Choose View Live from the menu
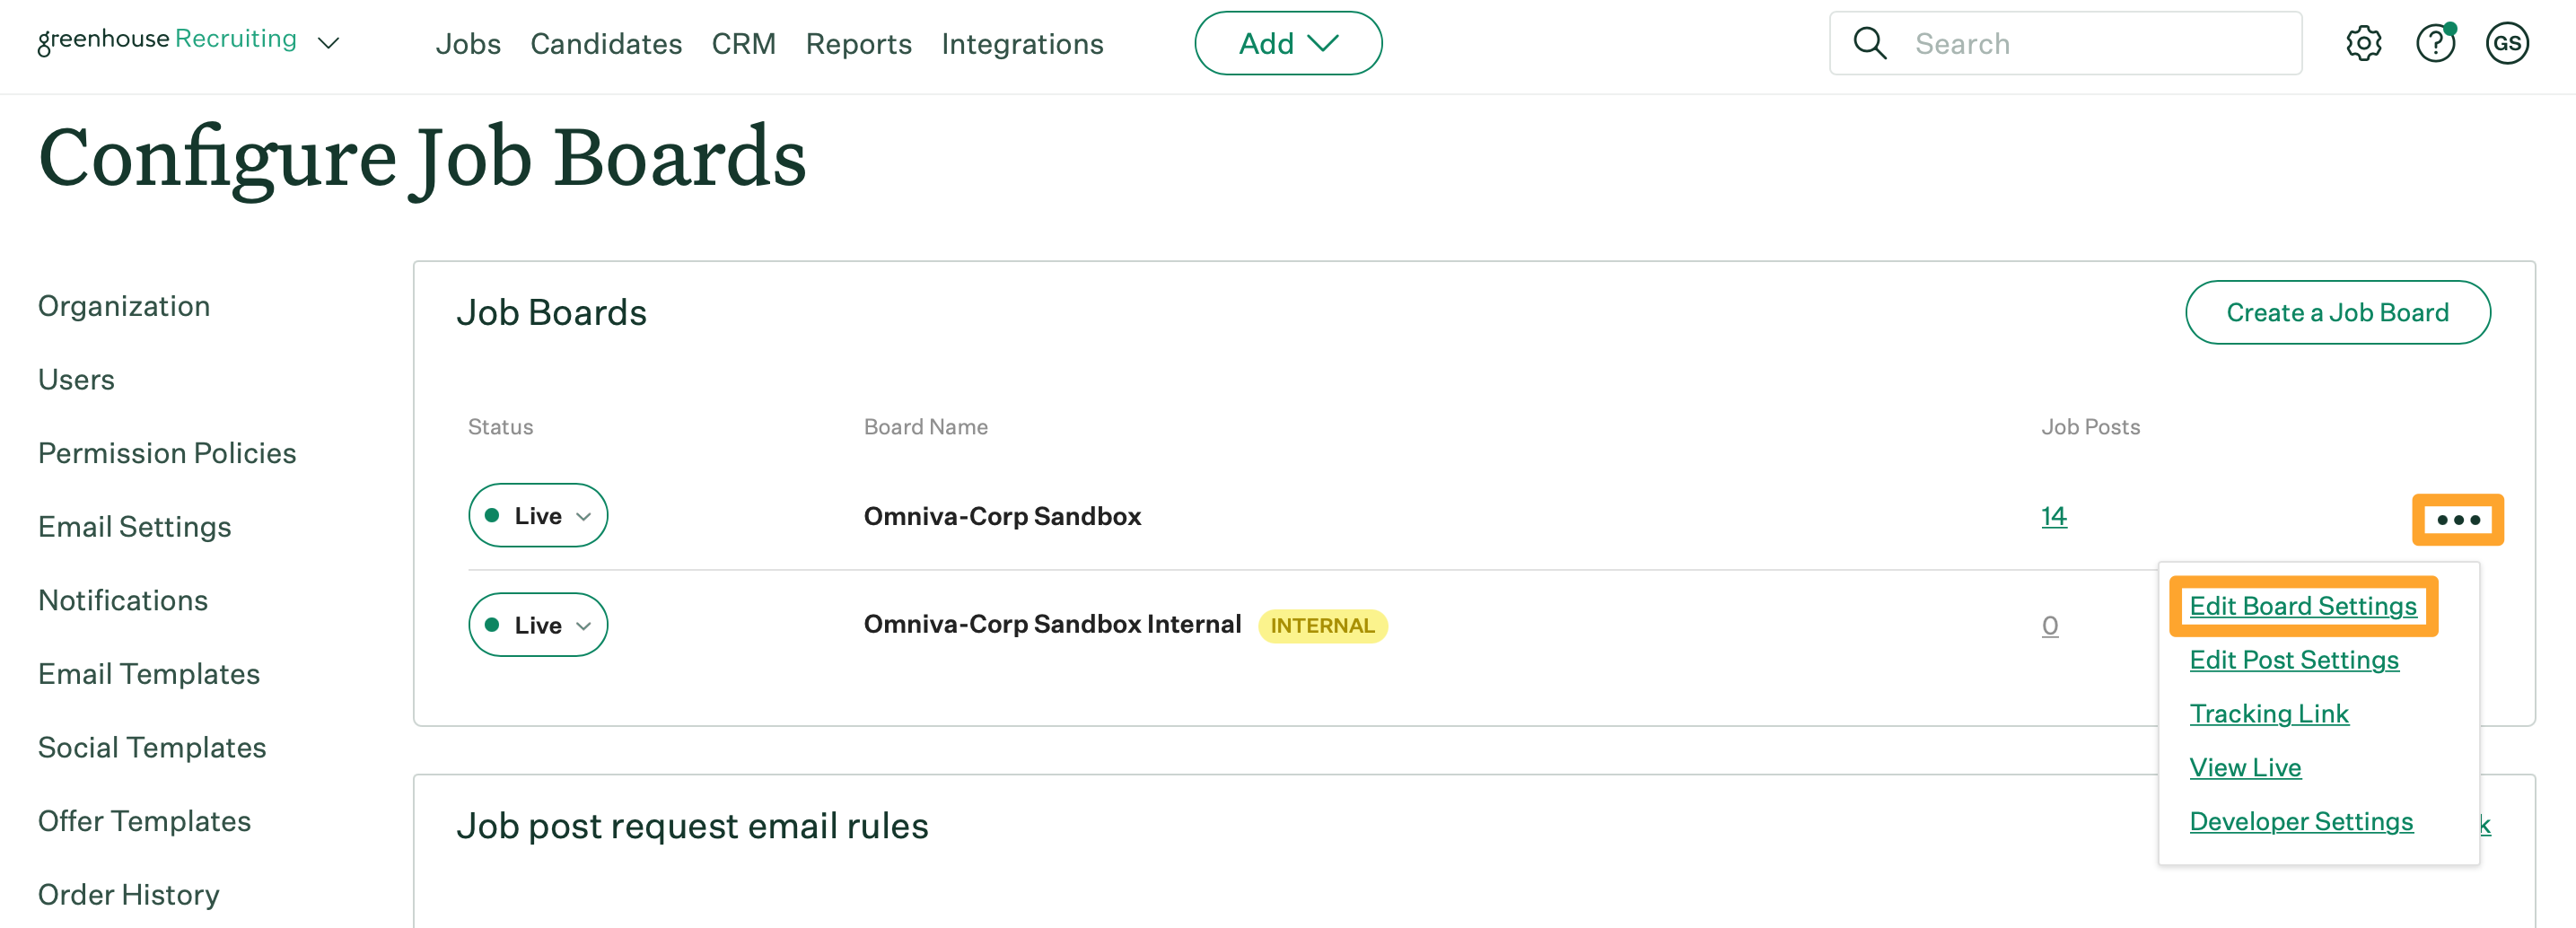The width and height of the screenshot is (2576, 928). (2245, 768)
